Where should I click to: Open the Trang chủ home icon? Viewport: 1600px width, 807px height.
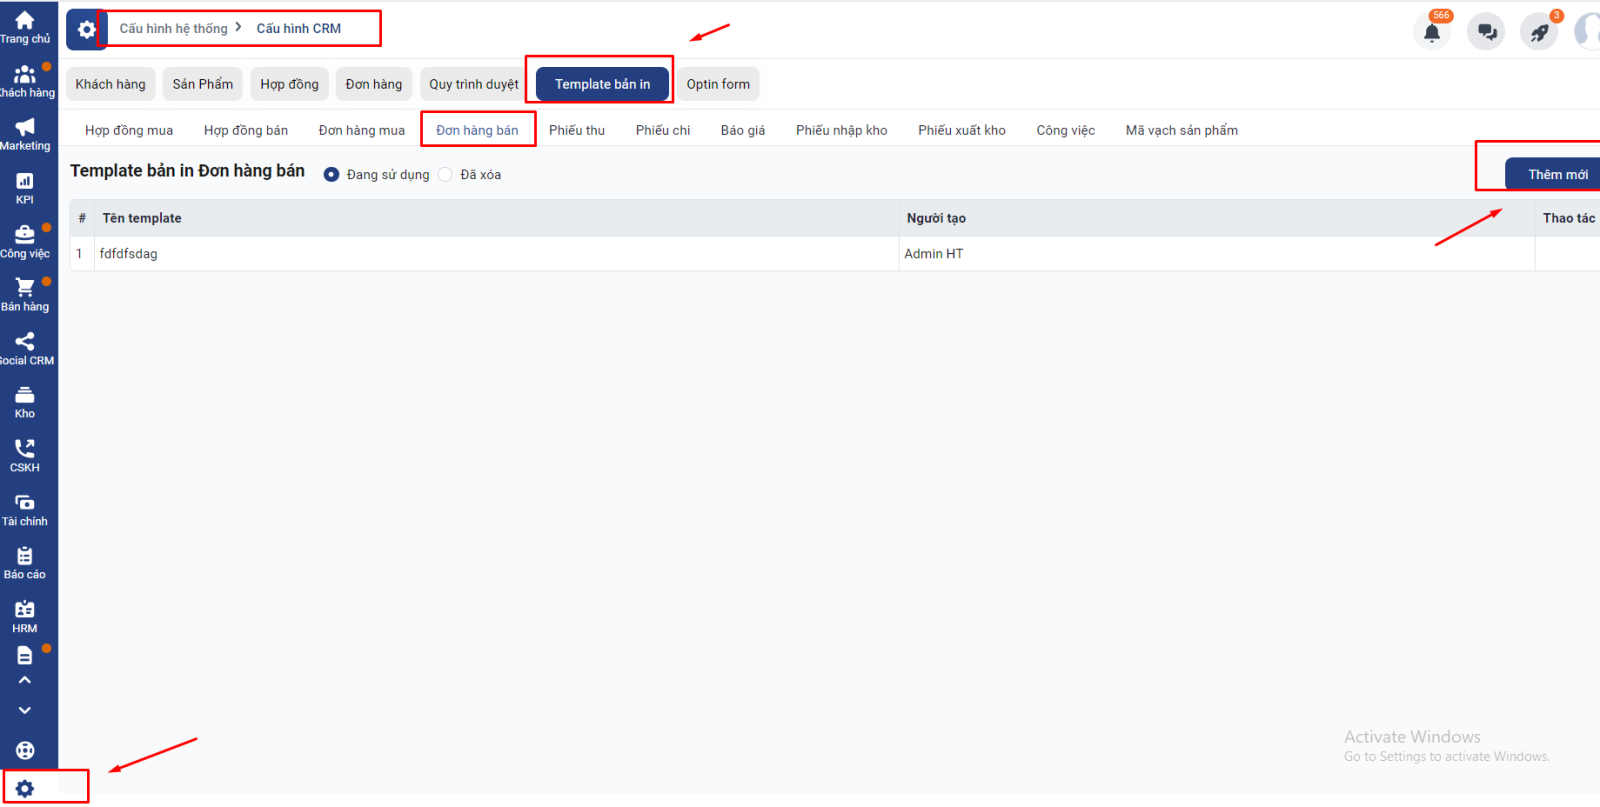[25, 22]
